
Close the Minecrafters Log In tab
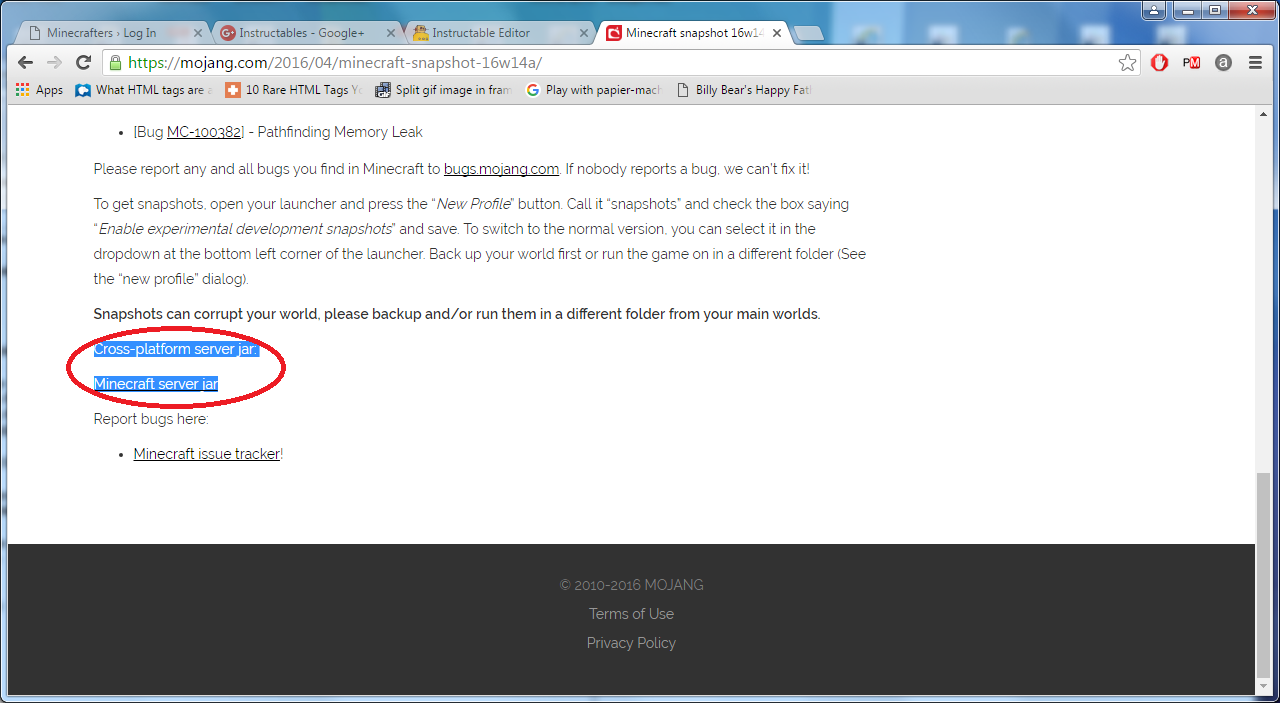(x=196, y=33)
